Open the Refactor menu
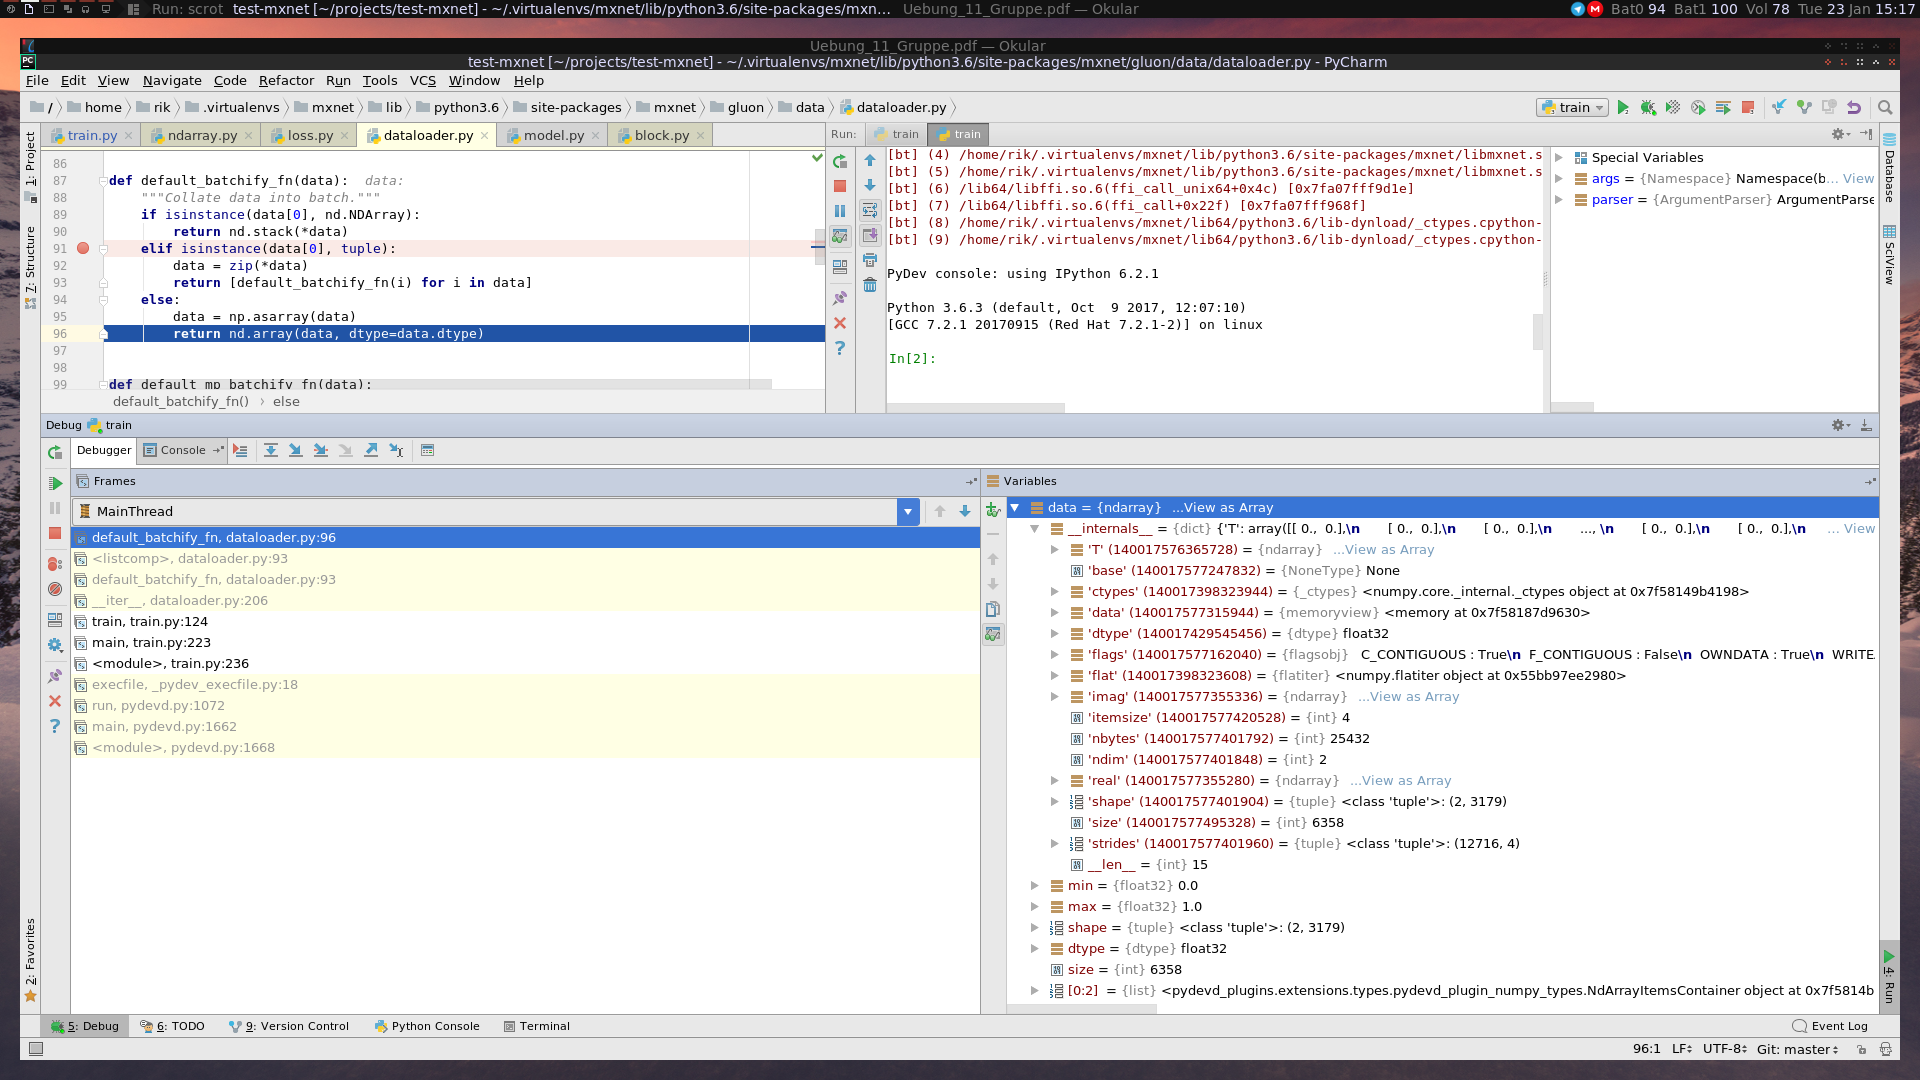Image resolution: width=1920 pixels, height=1080 pixels. [x=287, y=81]
